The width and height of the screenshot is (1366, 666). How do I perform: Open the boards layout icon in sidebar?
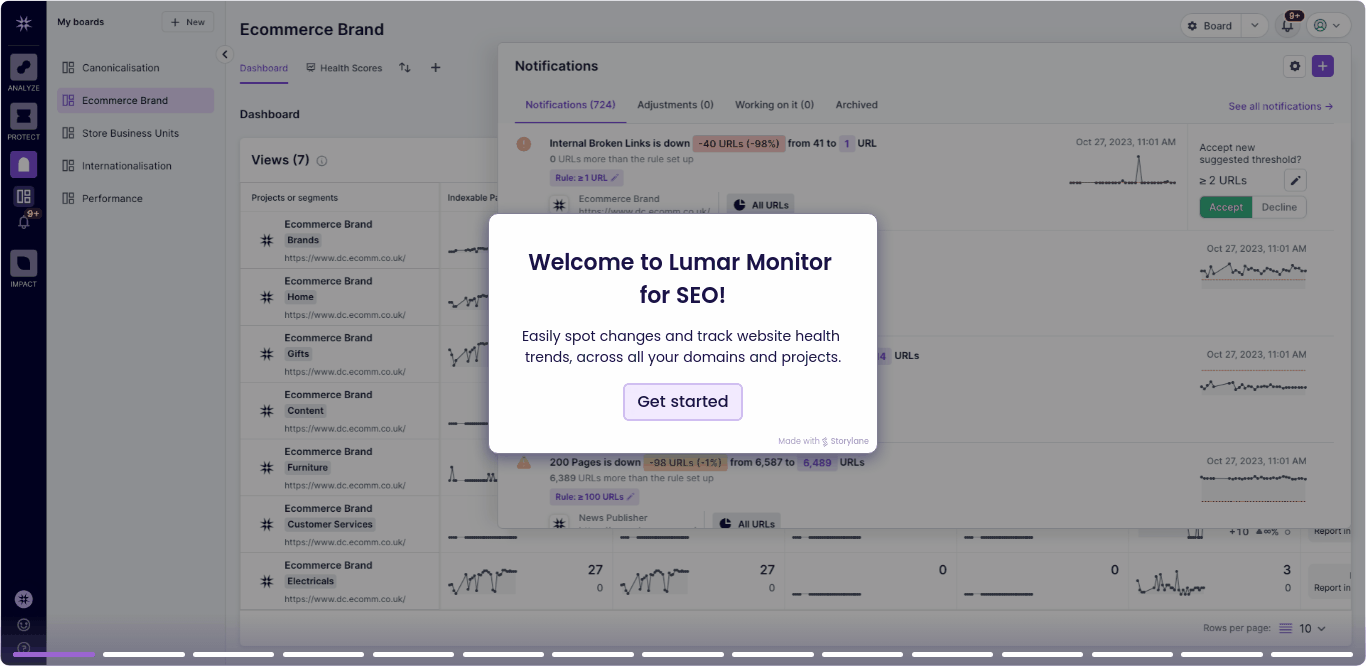click(24, 197)
